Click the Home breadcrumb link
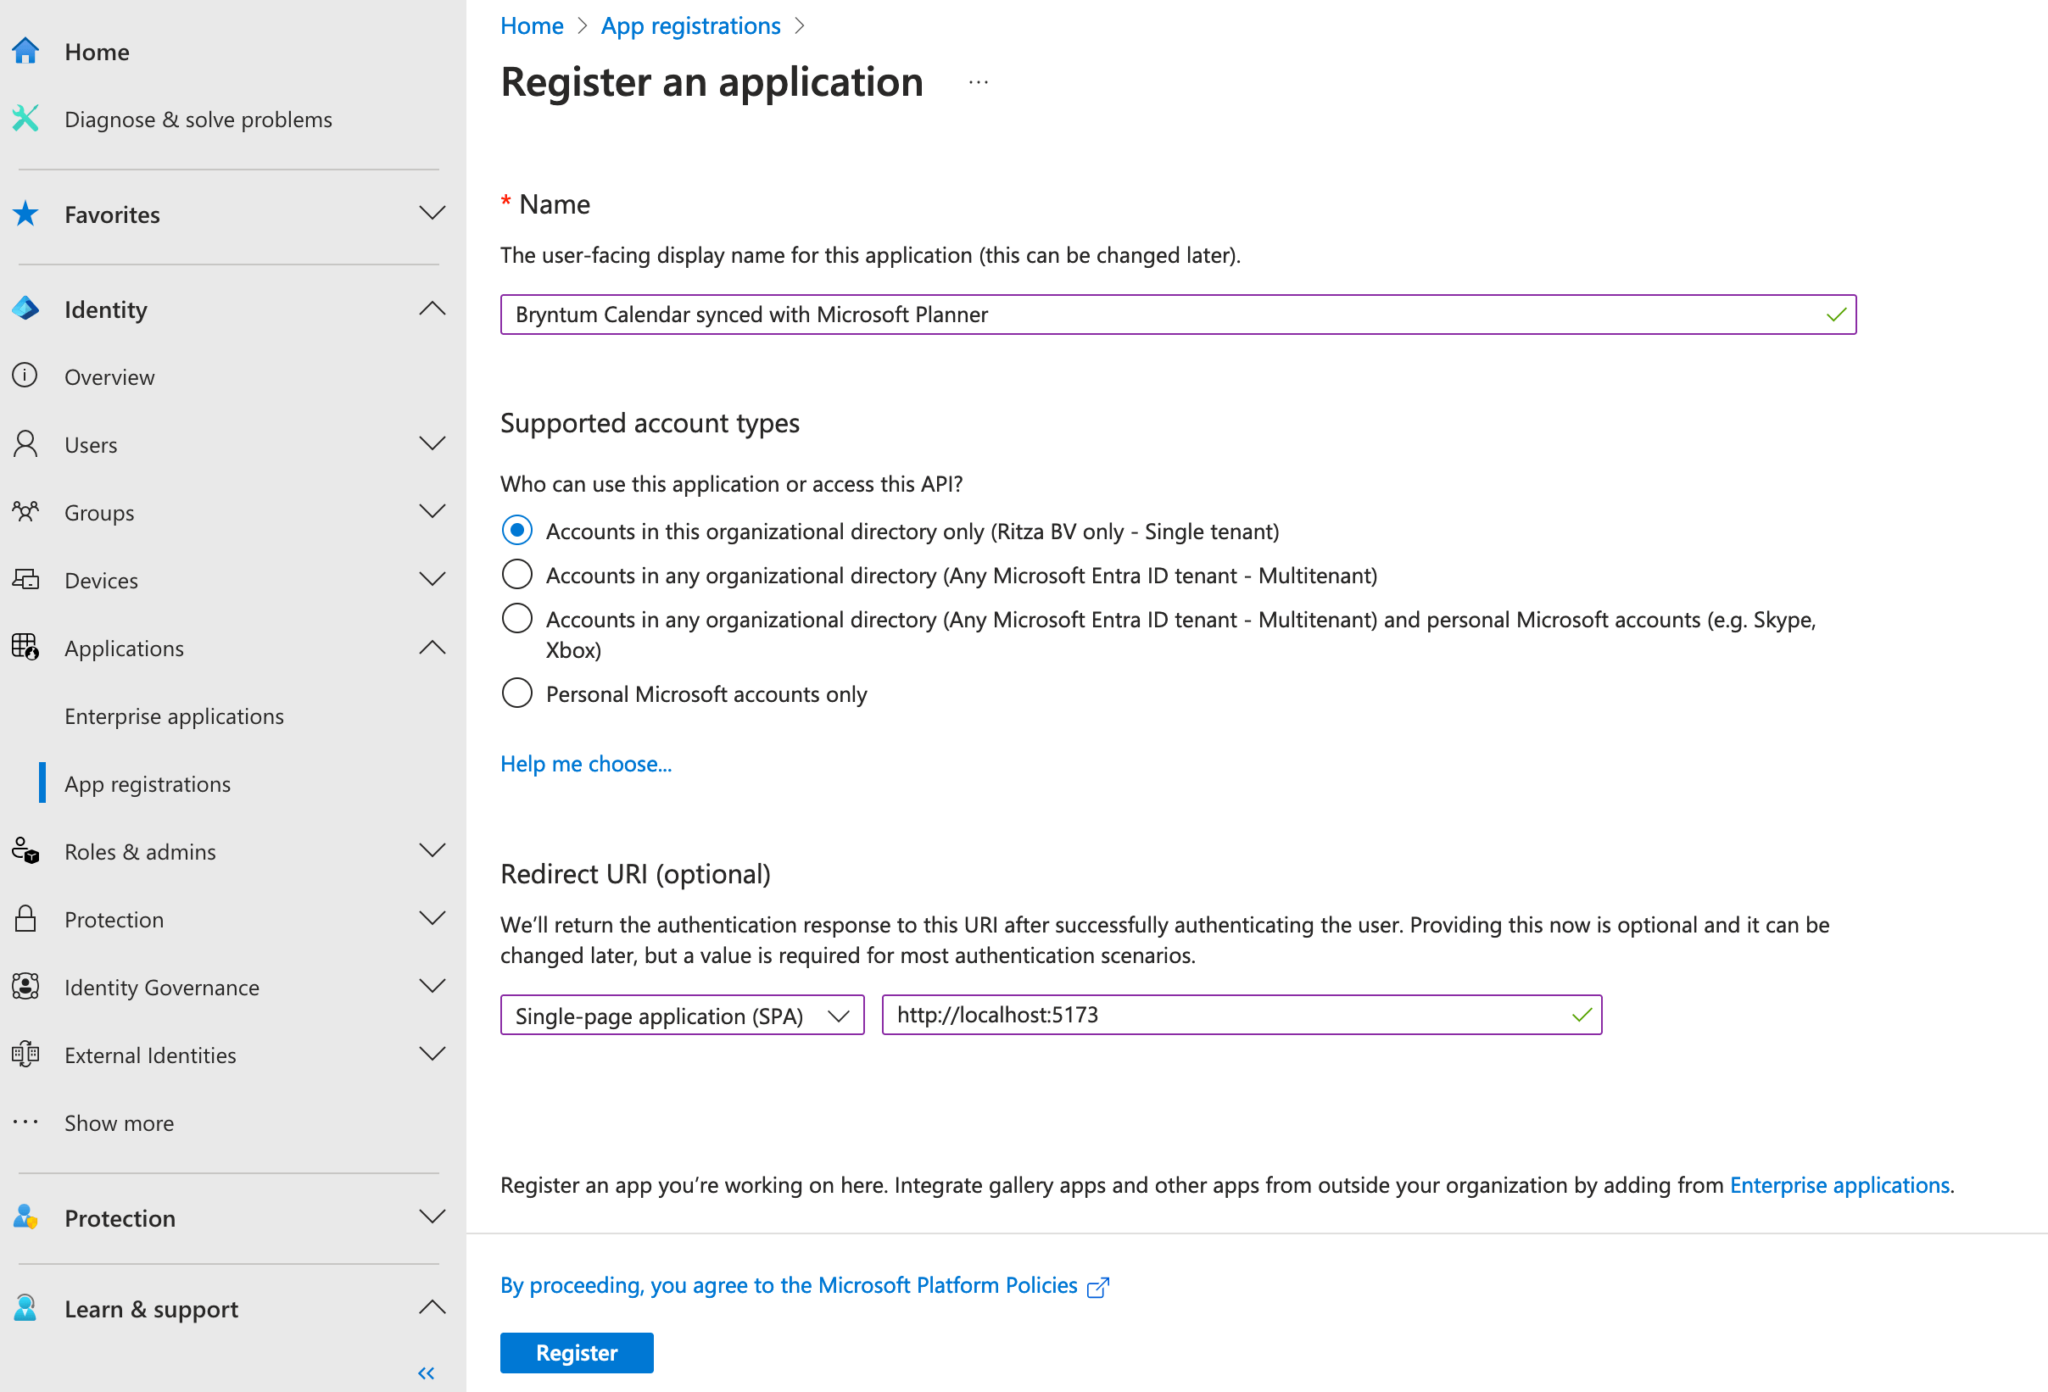Image resolution: width=2048 pixels, height=1392 pixels. pyautogui.click(x=532, y=26)
